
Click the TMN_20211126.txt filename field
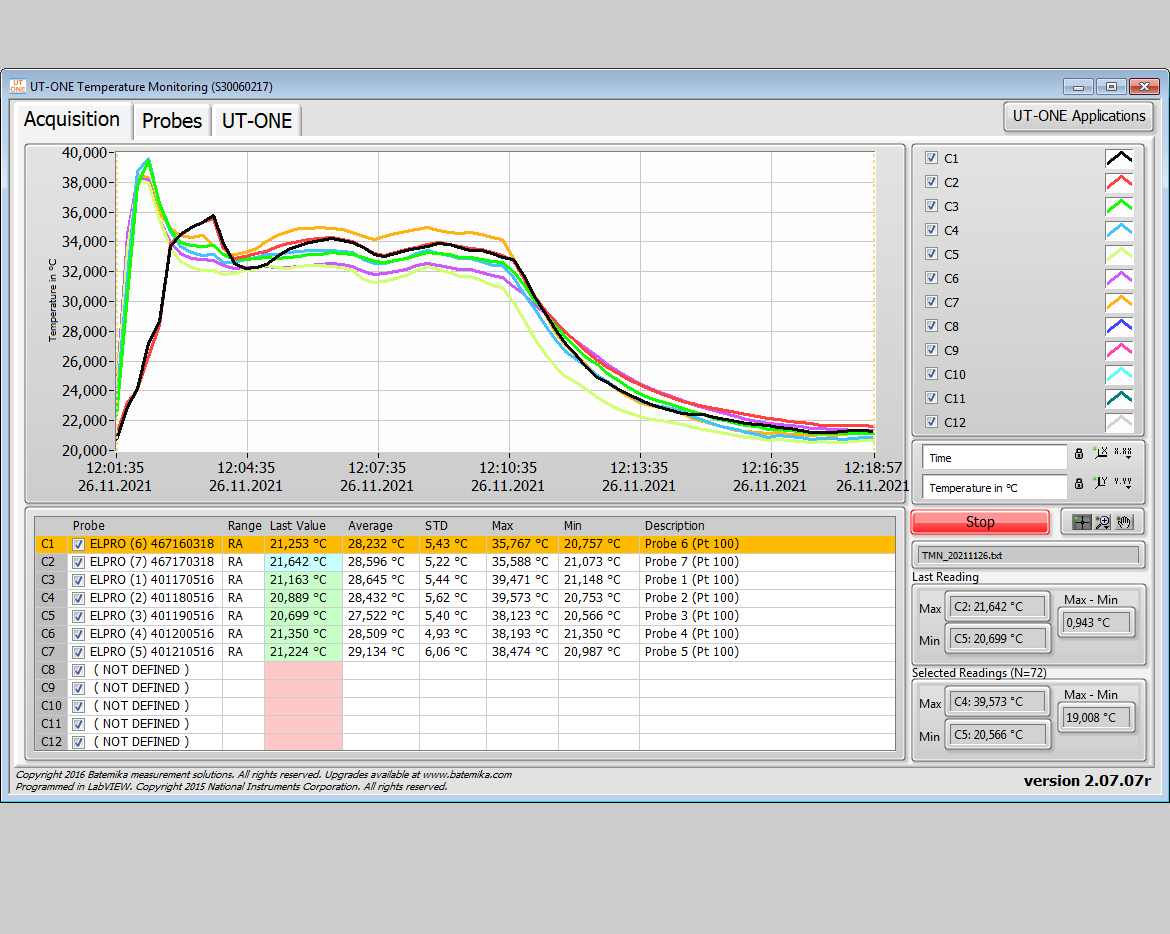click(x=1027, y=554)
